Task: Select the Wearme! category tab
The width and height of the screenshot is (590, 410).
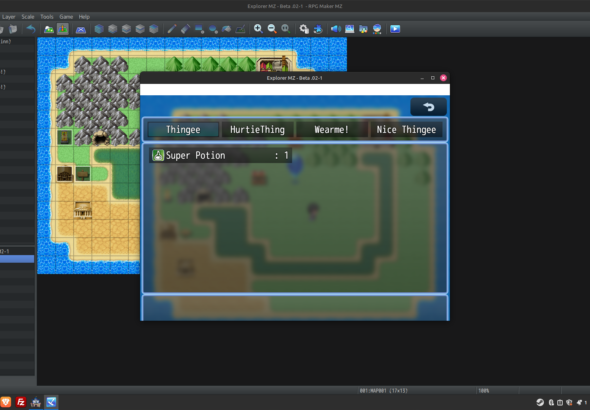Action: tap(331, 130)
